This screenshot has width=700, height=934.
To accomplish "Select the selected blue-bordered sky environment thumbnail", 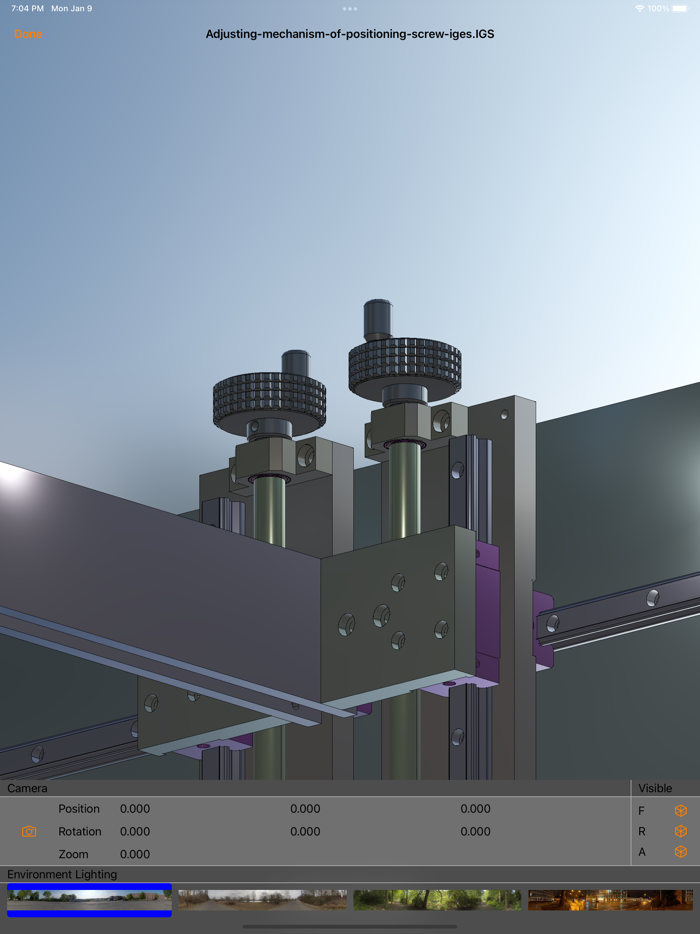I will 89,900.
